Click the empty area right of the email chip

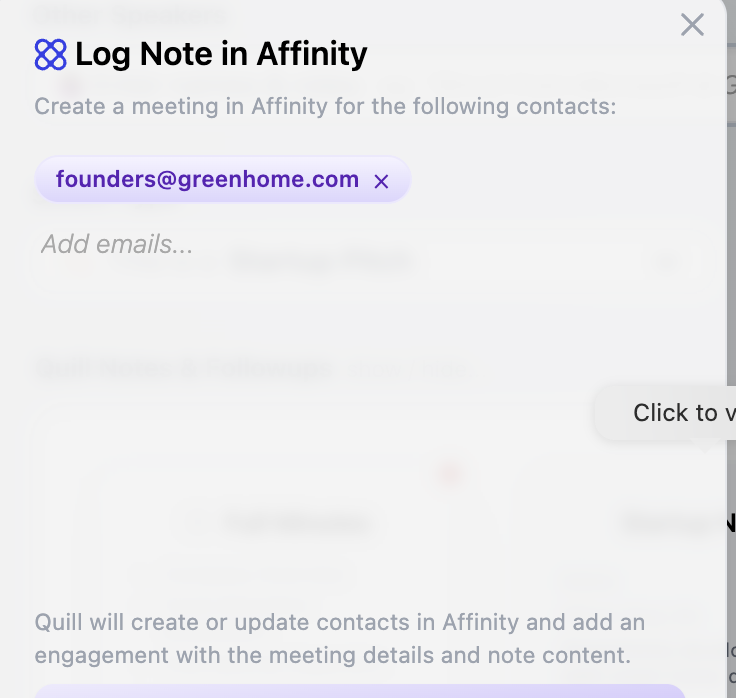(560, 180)
